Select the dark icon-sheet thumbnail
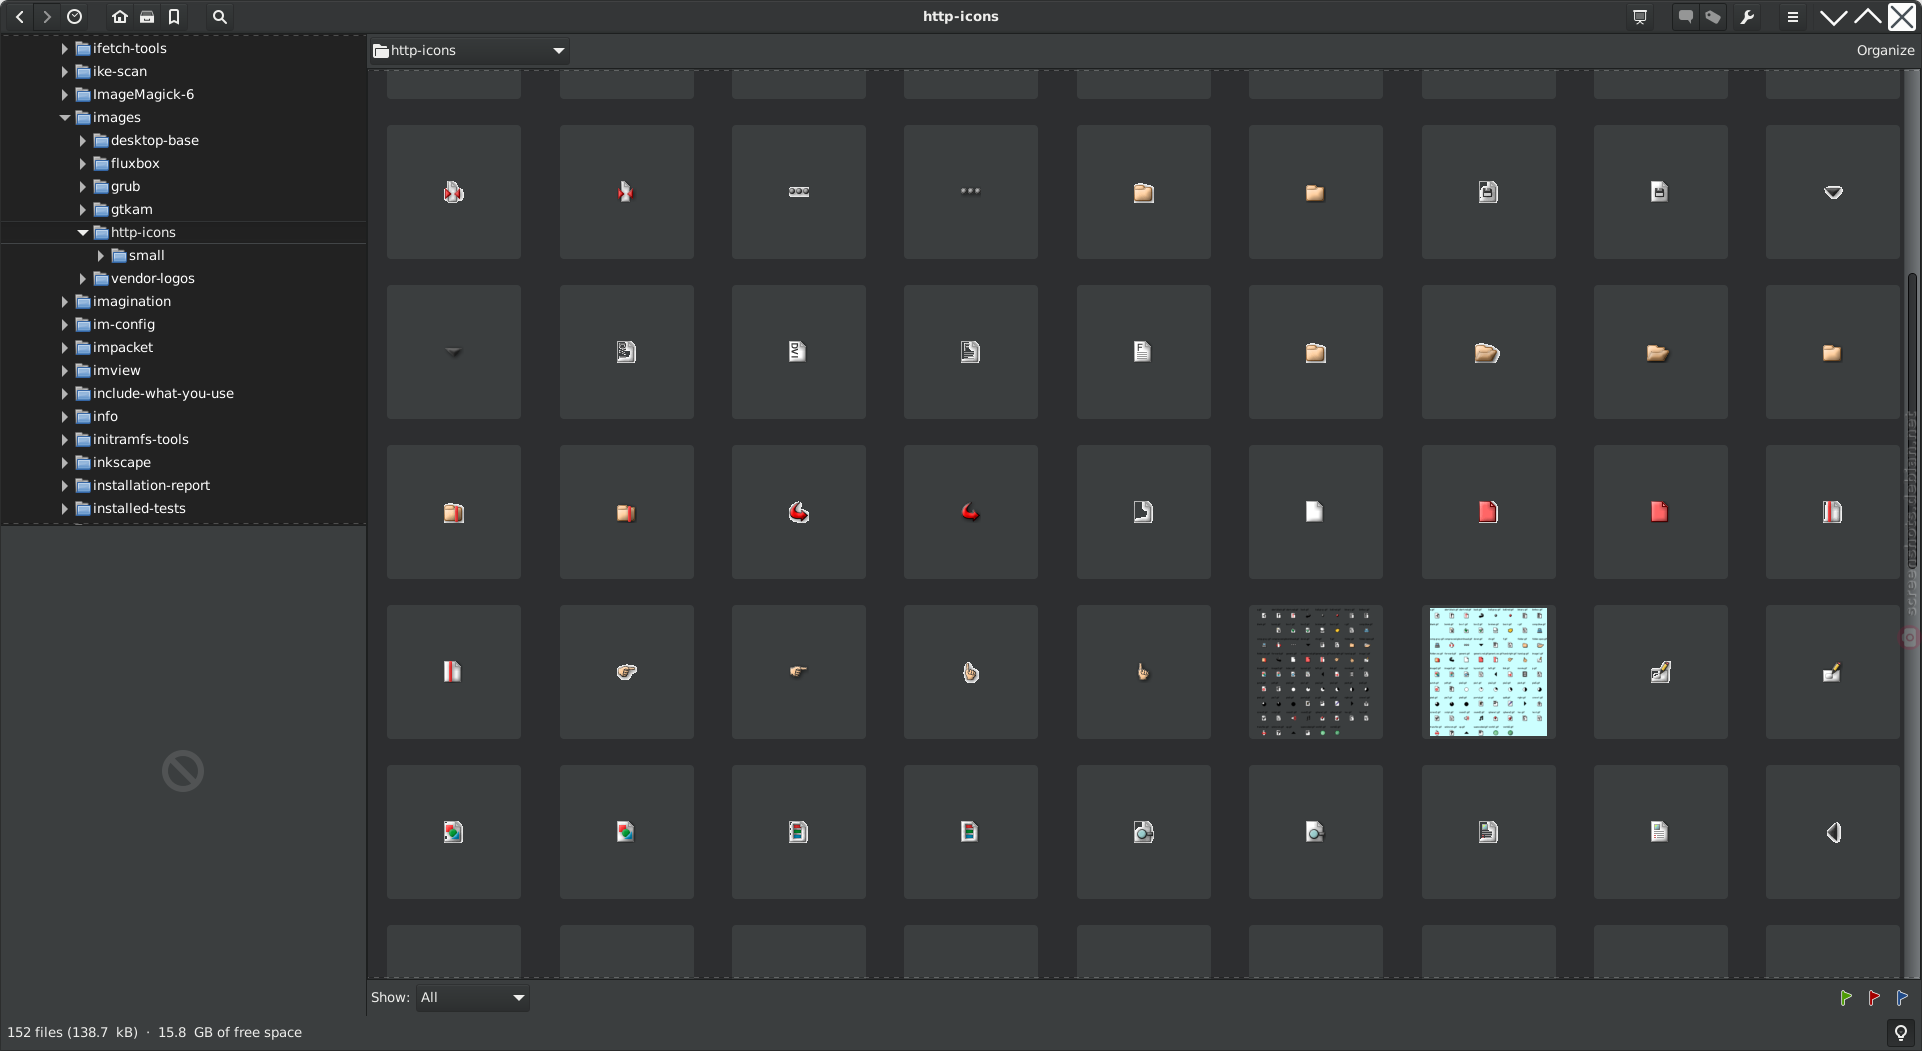Viewport: 1922px width, 1051px height. click(x=1316, y=672)
